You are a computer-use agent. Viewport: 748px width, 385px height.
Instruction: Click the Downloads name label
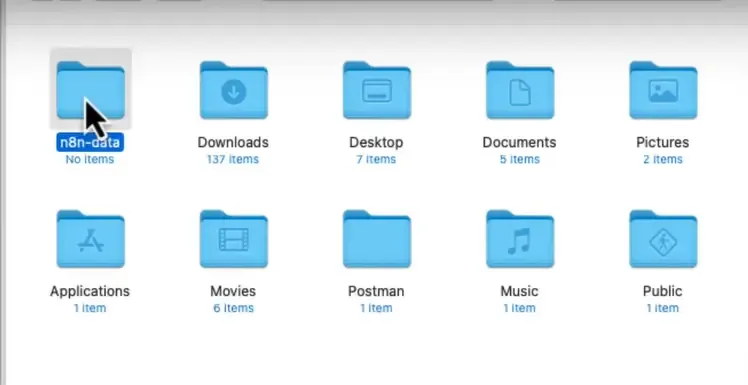coord(233,142)
